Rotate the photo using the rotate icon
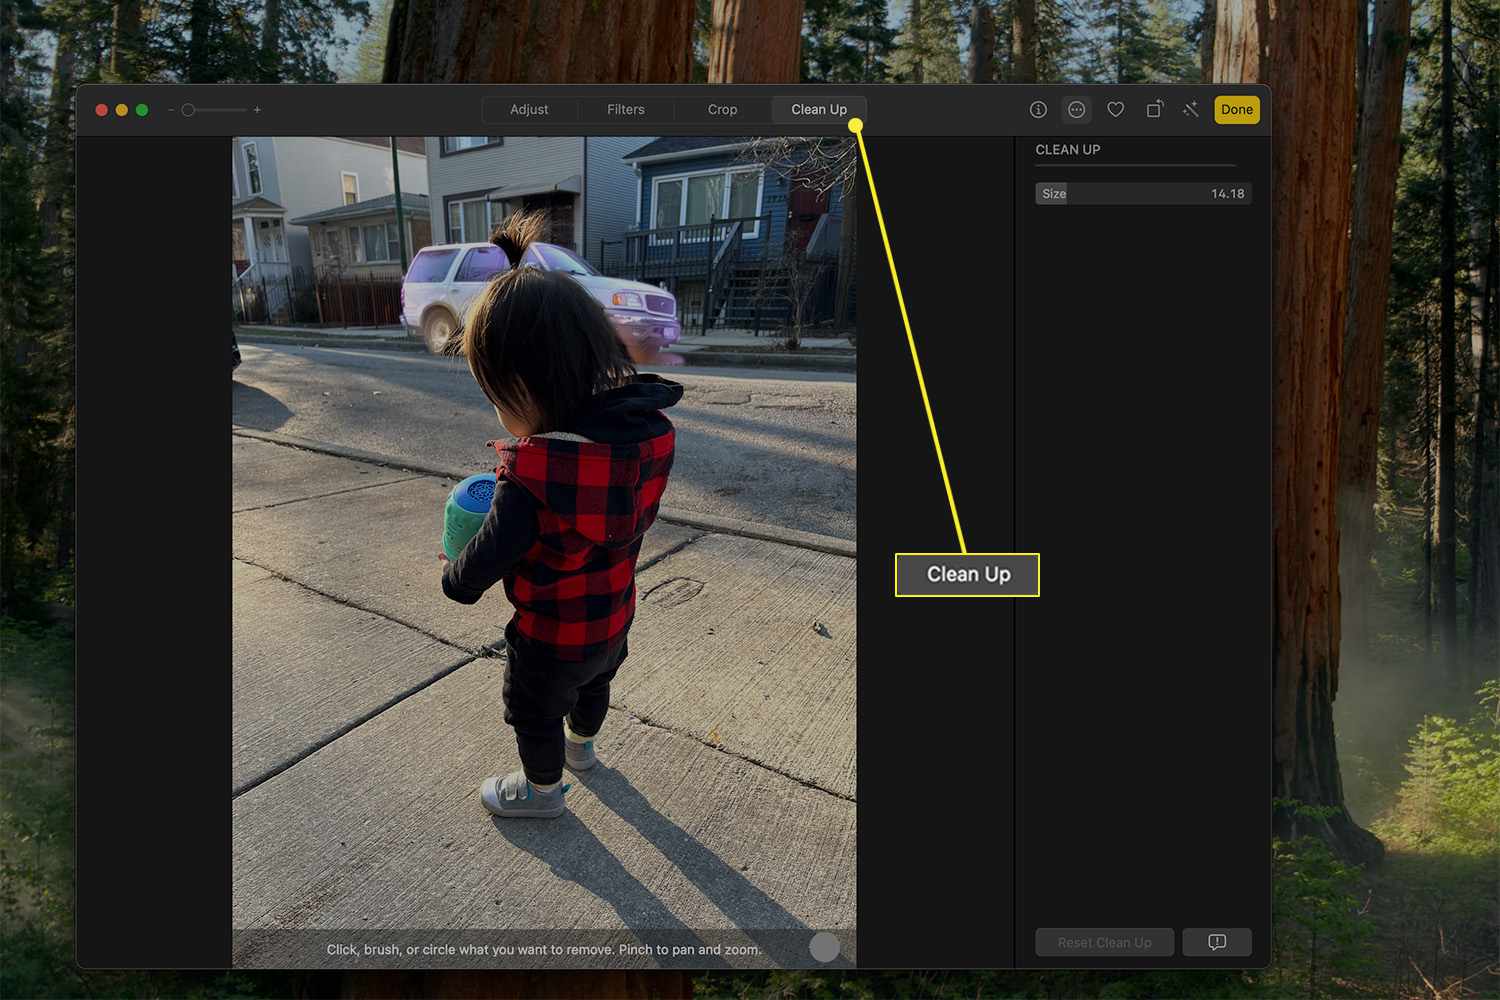The width and height of the screenshot is (1500, 1000). coord(1154,110)
